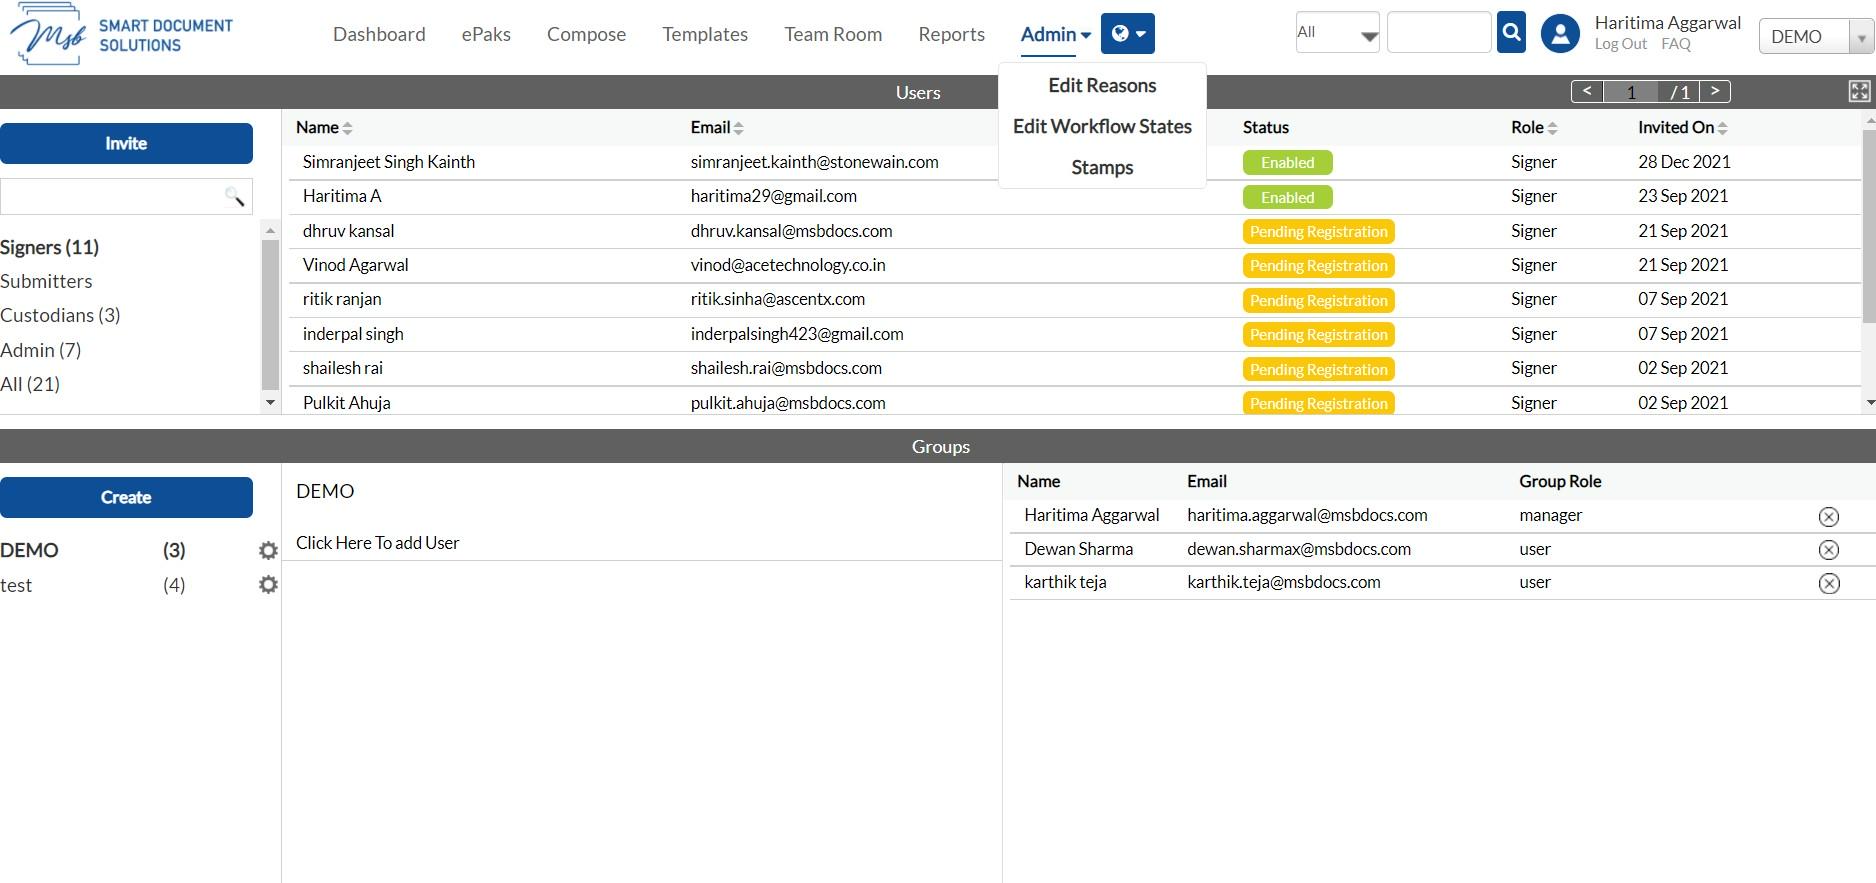Image resolution: width=1876 pixels, height=883 pixels.
Task: Open the DEMO account dropdown
Action: coord(1815,36)
